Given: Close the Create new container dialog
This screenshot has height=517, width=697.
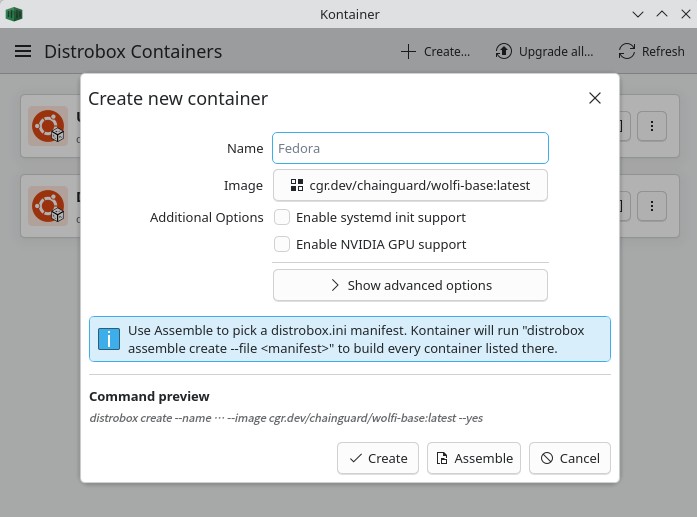Looking at the screenshot, I should coord(595,98).
